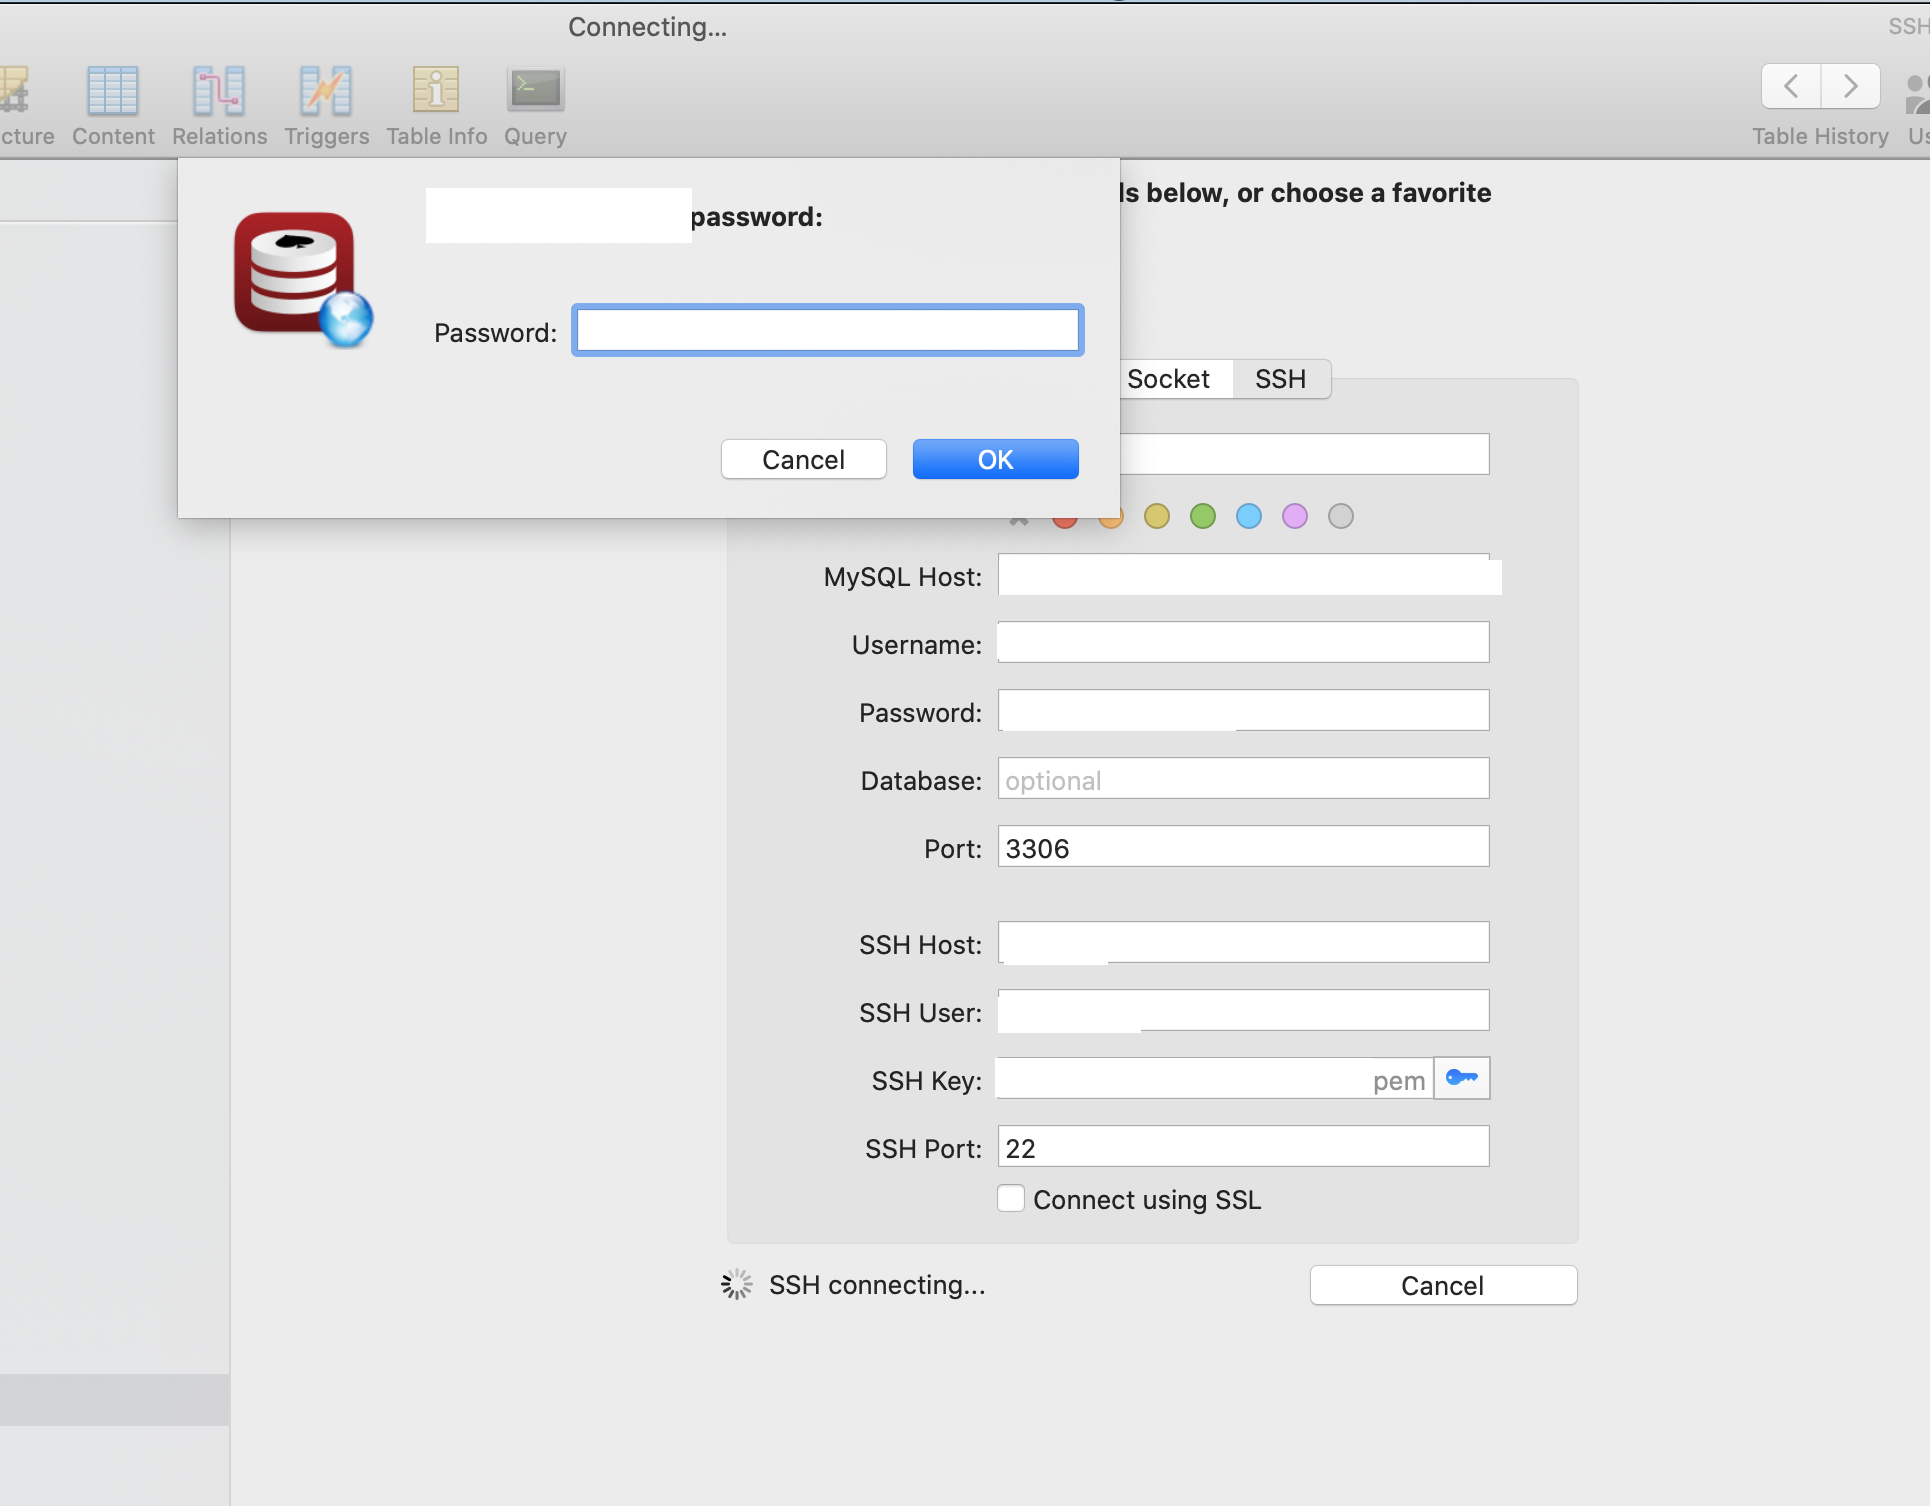Select the blue favorite color
The image size is (1930, 1506).
[x=1249, y=516]
